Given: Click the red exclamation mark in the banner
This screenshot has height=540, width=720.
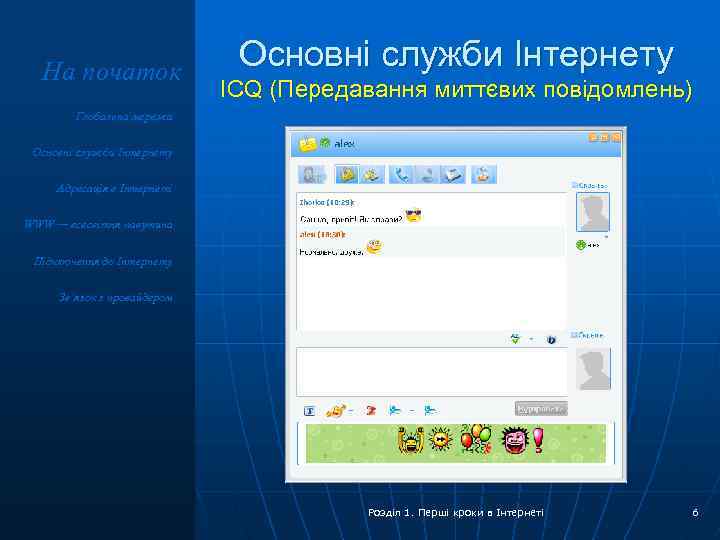Looking at the screenshot, I should pyautogui.click(x=538, y=440).
